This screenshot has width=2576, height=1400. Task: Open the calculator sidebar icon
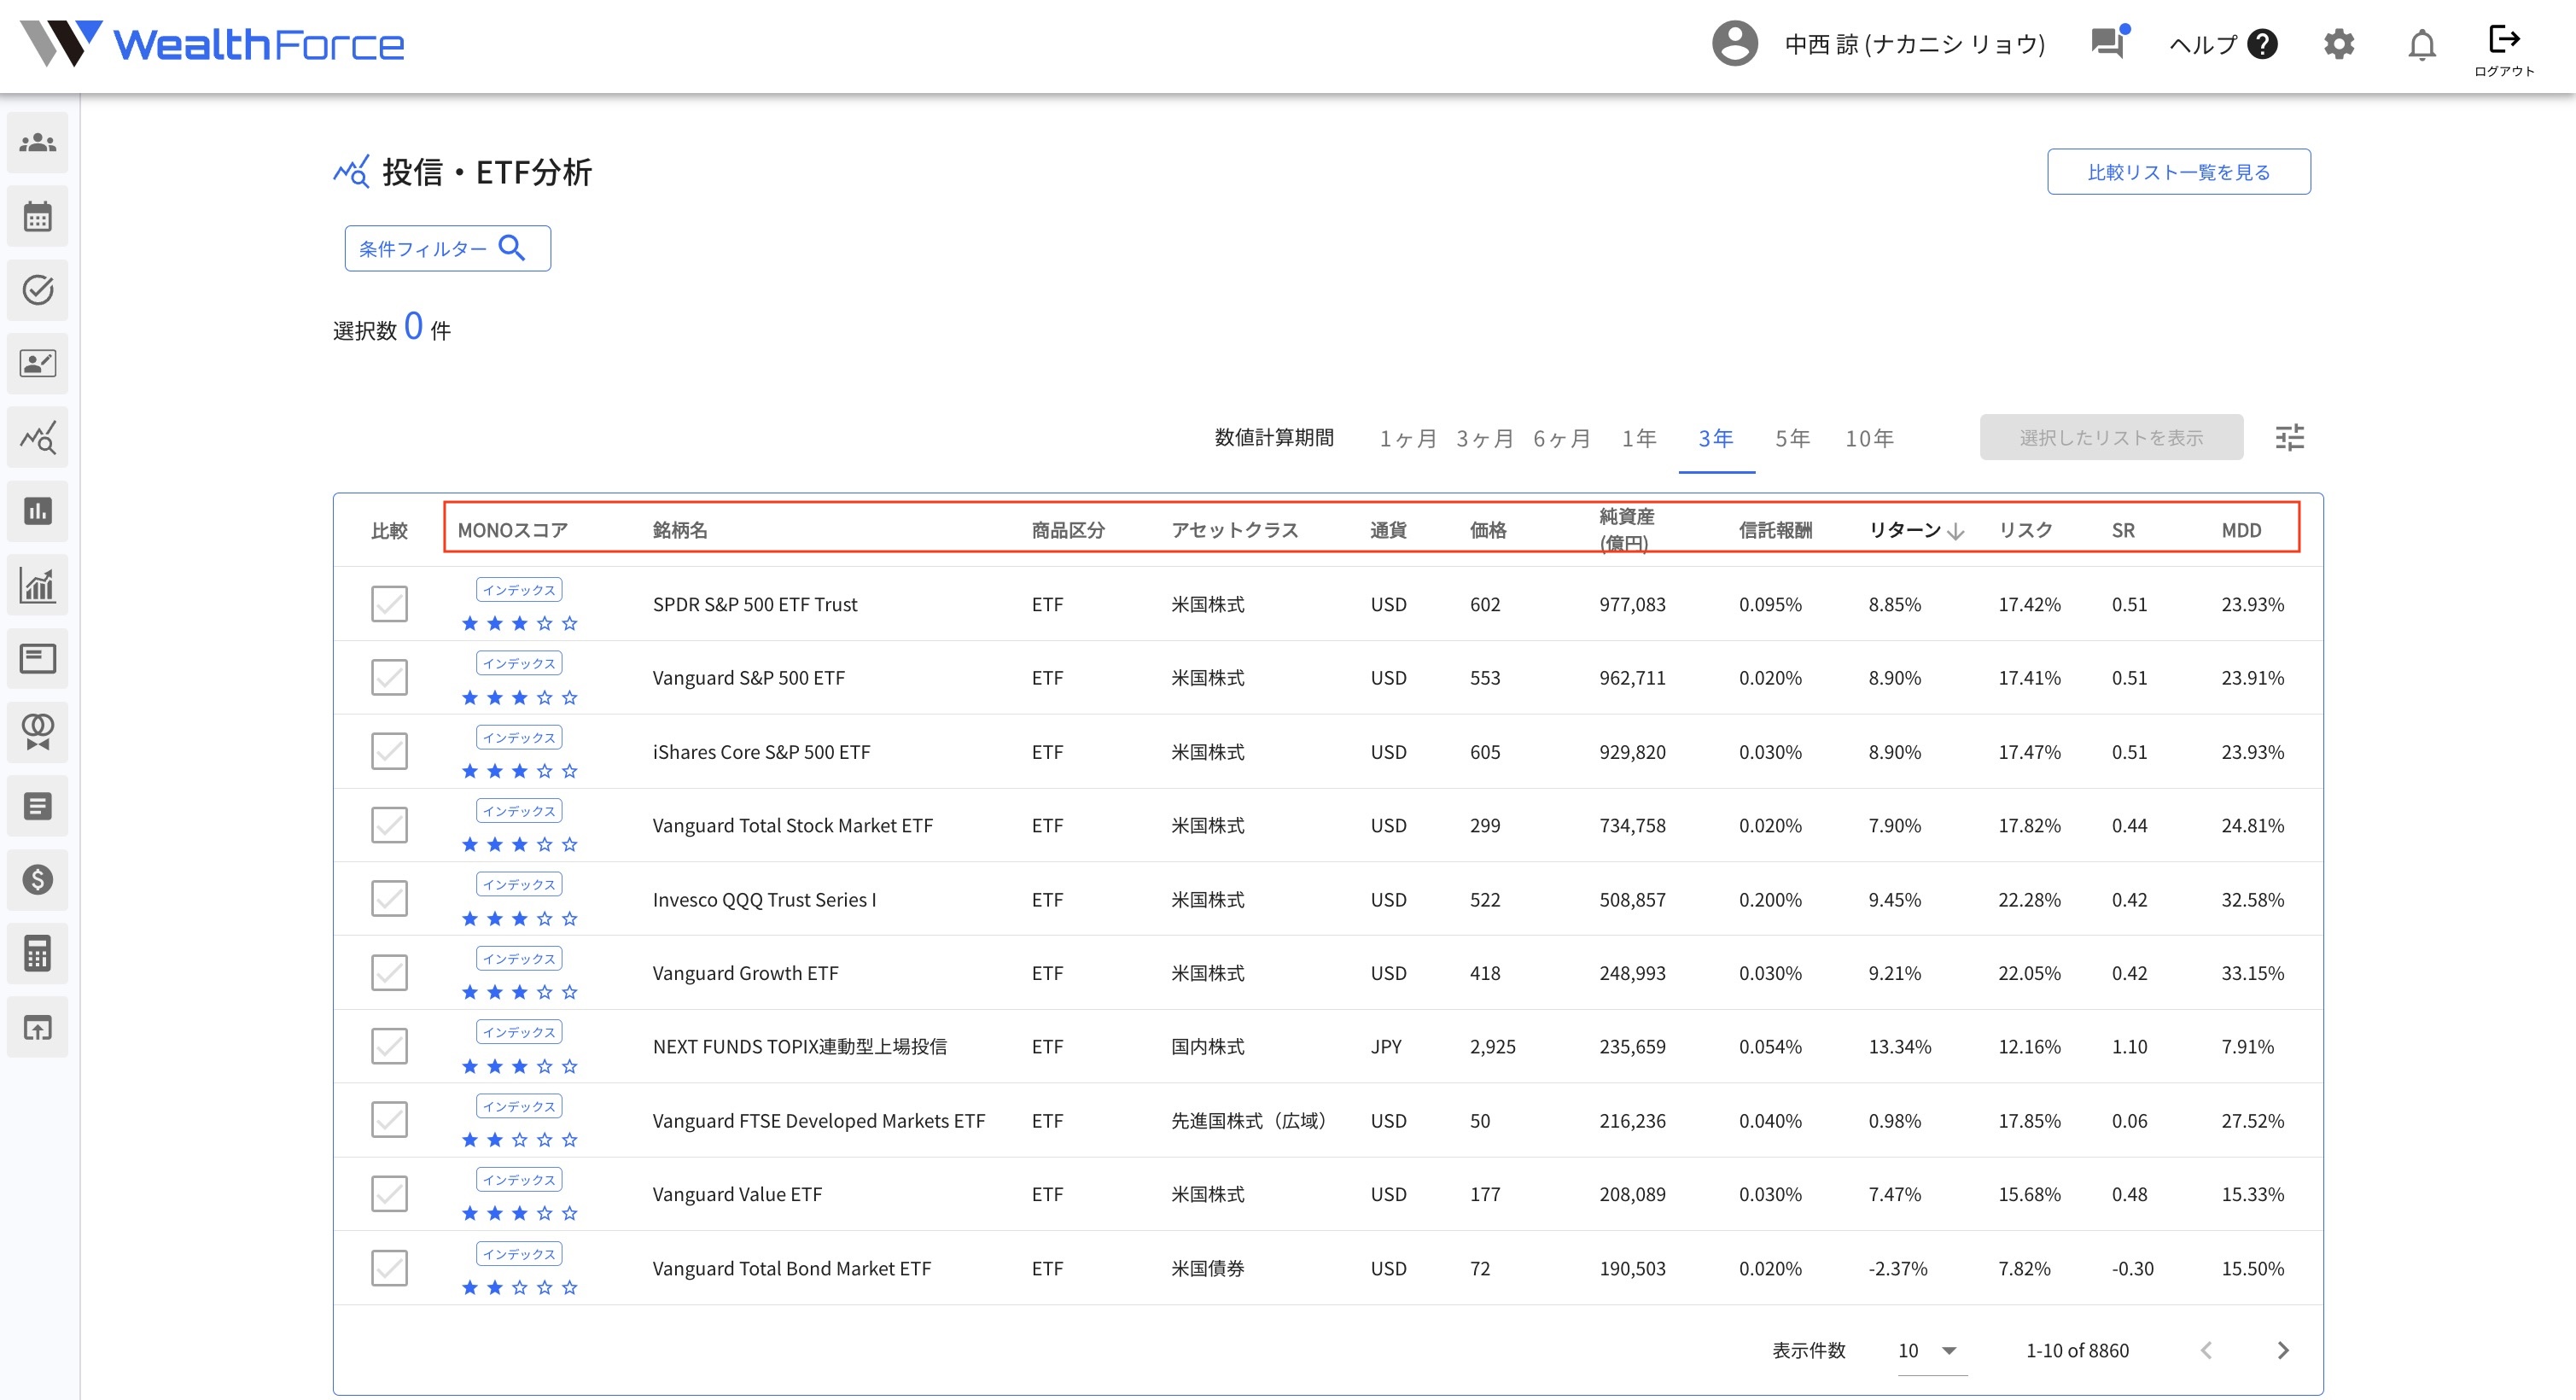pos(38,954)
